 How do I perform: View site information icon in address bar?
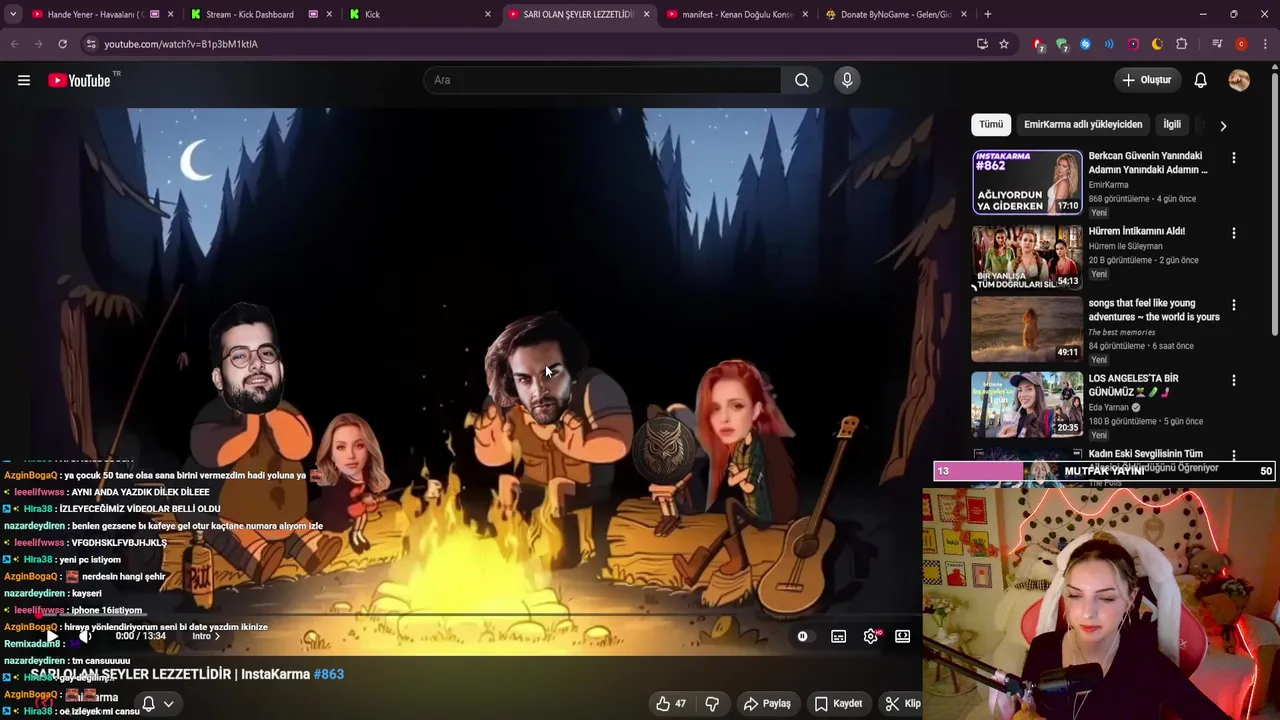[x=91, y=44]
